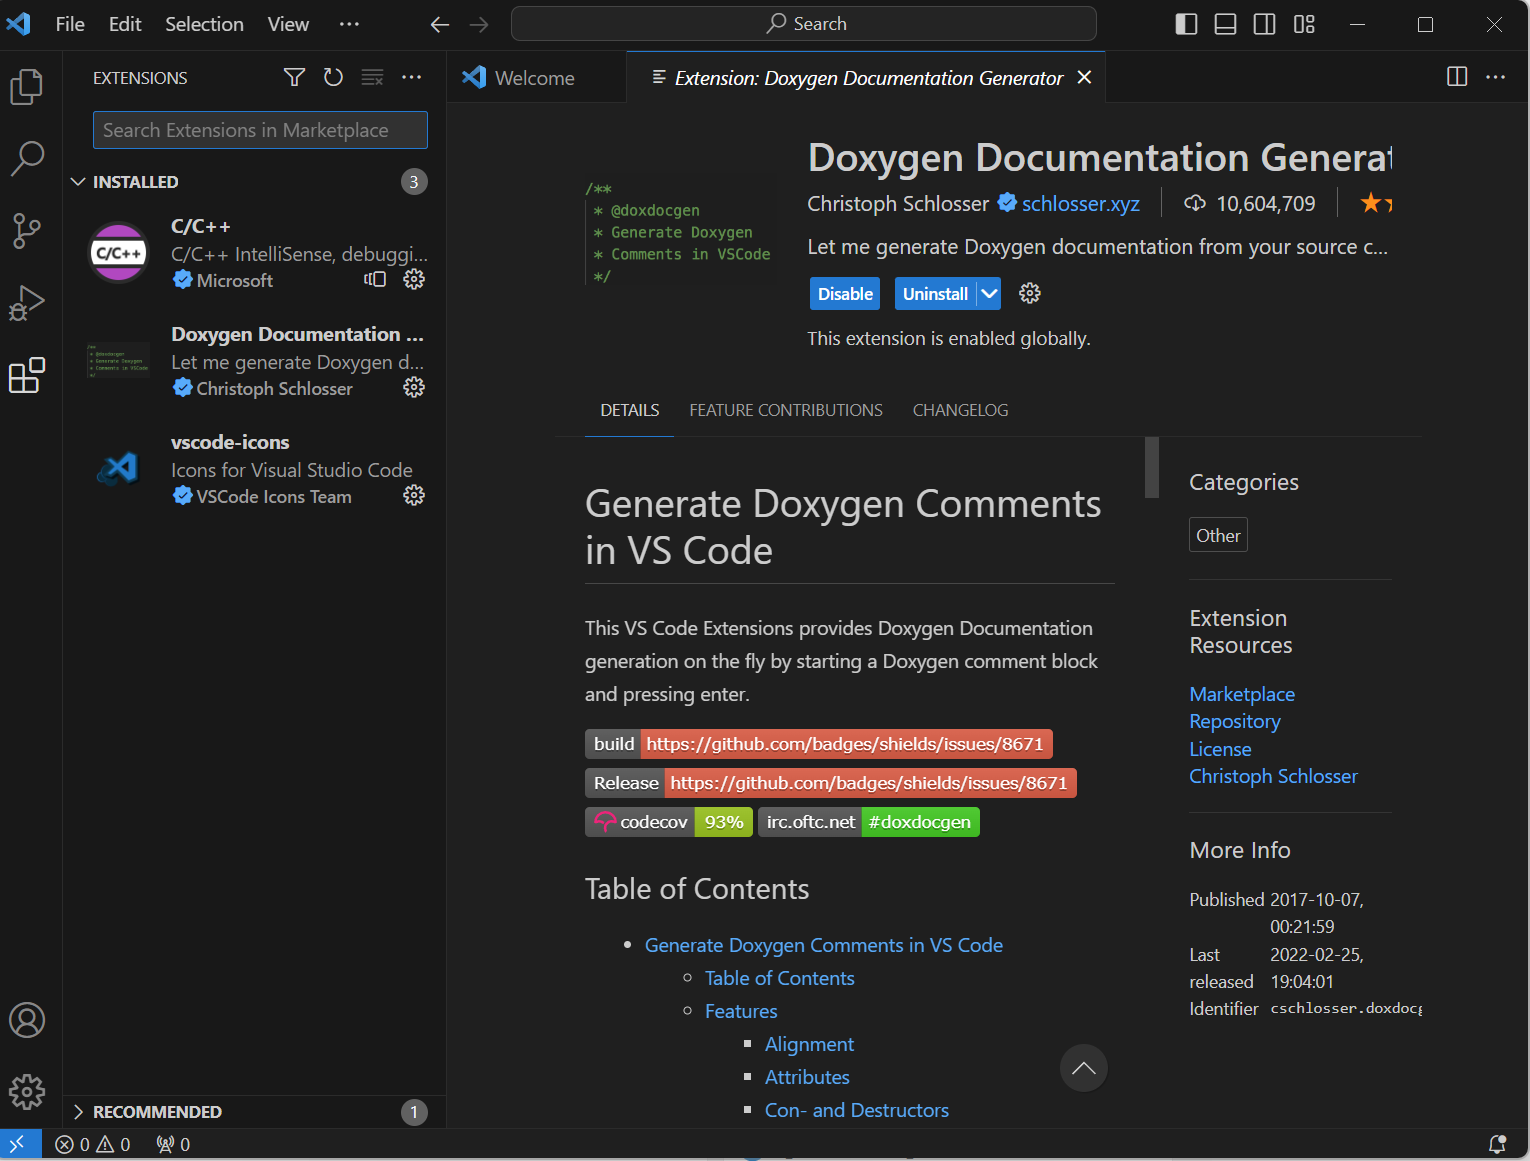This screenshot has width=1530, height=1161.
Task: Click C/C++ extension pack indicator icon
Action: (x=375, y=279)
